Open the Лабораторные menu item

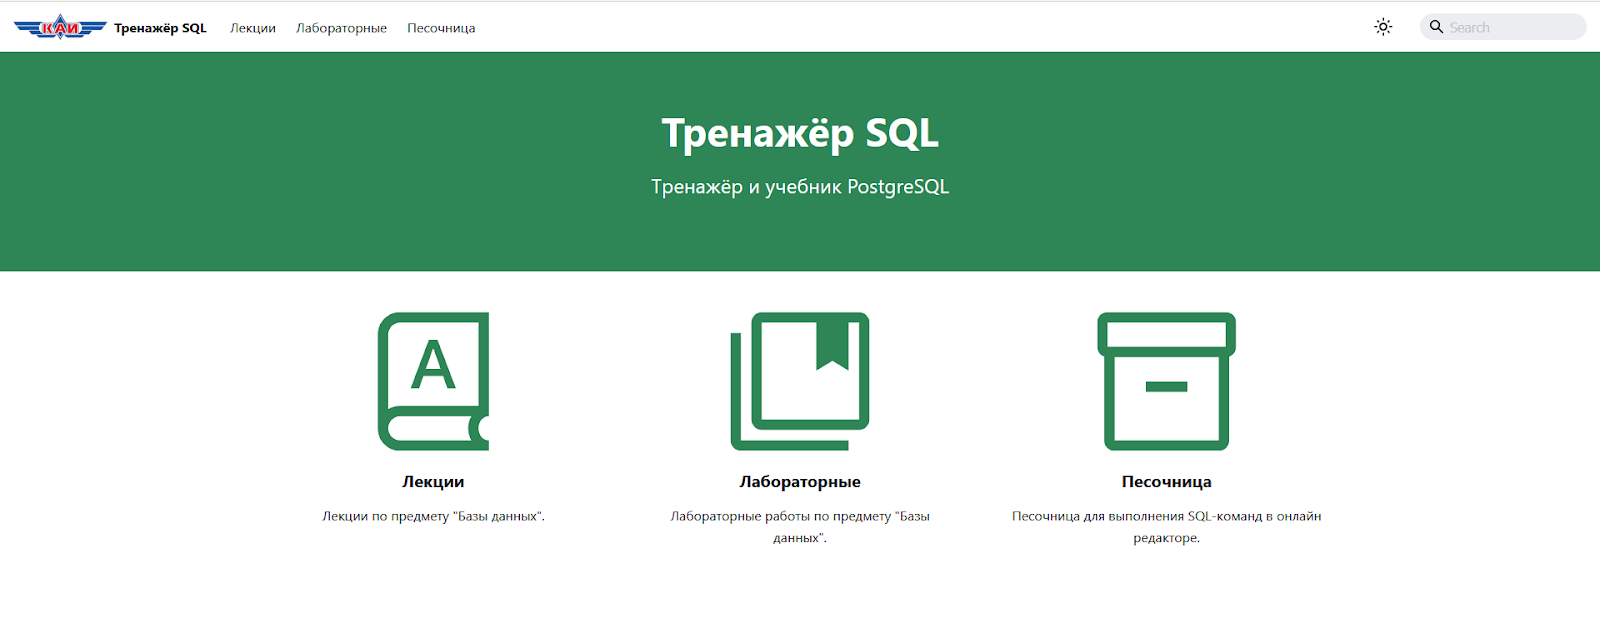point(341,28)
